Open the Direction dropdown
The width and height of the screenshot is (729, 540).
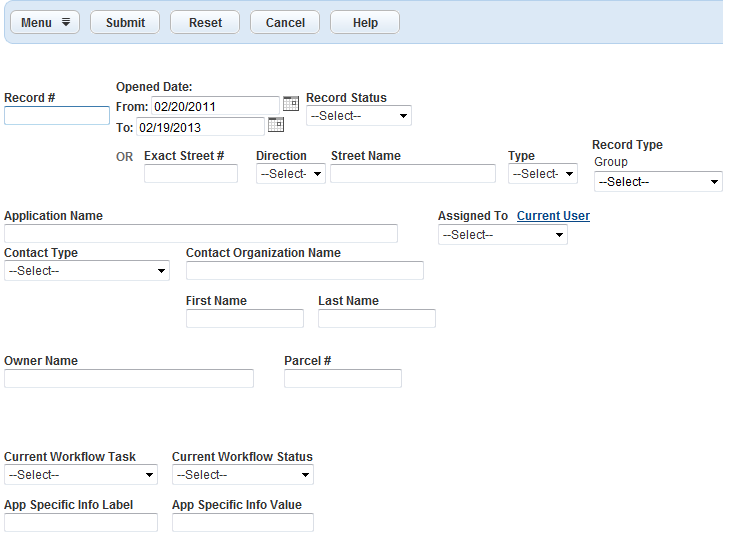pos(291,174)
